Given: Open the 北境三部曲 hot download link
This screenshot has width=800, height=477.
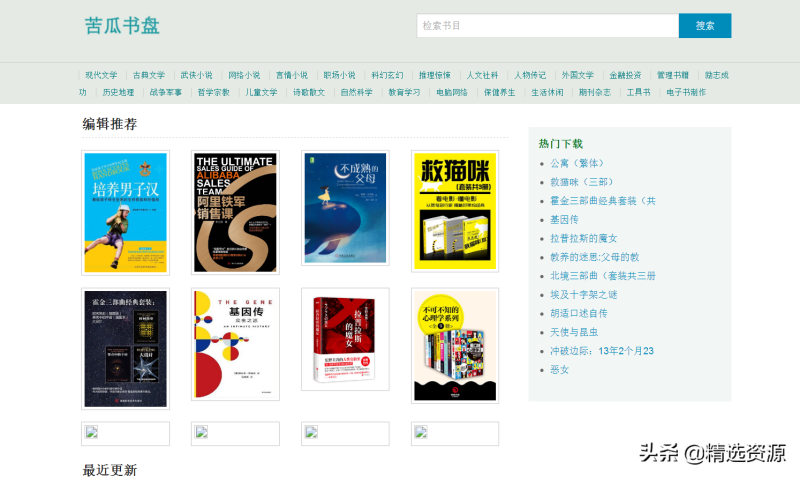Looking at the screenshot, I should tap(603, 276).
